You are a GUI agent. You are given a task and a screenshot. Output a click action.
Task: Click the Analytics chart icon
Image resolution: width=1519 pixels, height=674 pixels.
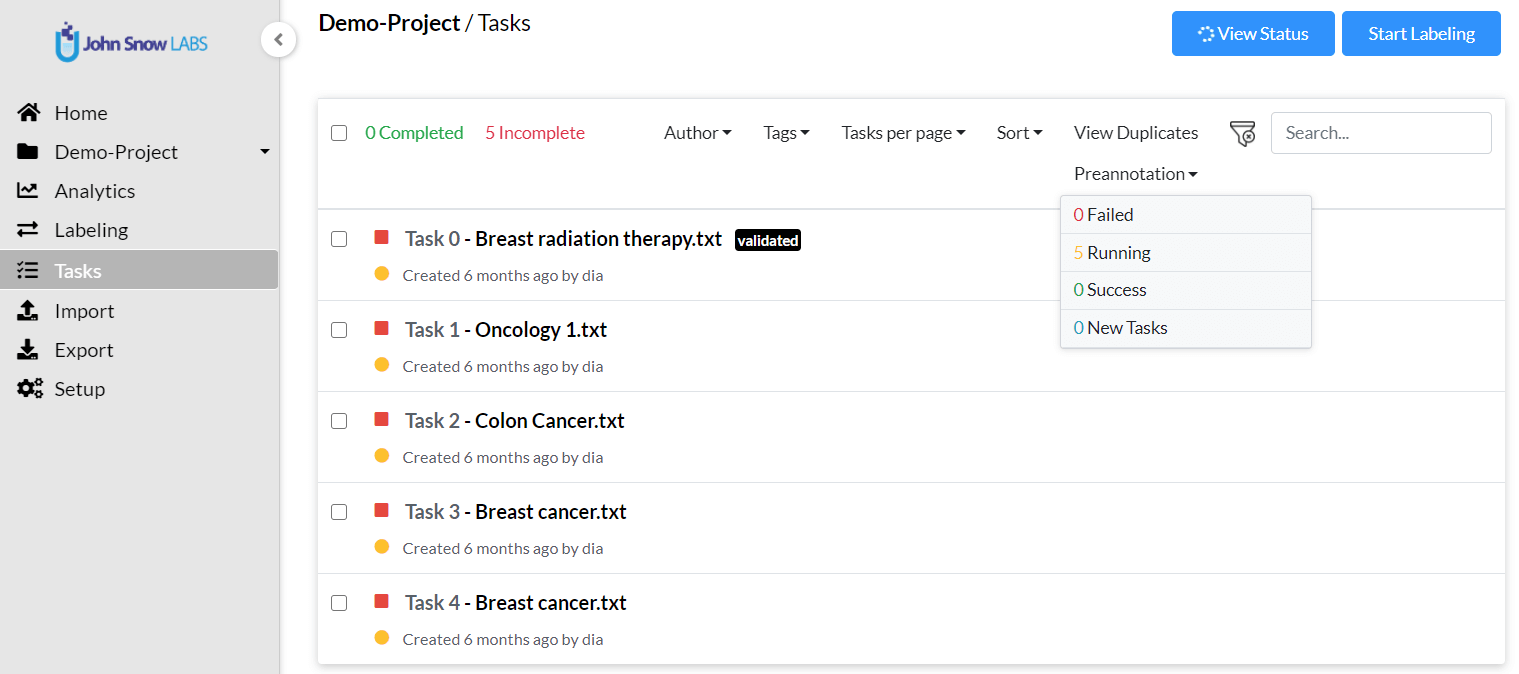click(28, 191)
